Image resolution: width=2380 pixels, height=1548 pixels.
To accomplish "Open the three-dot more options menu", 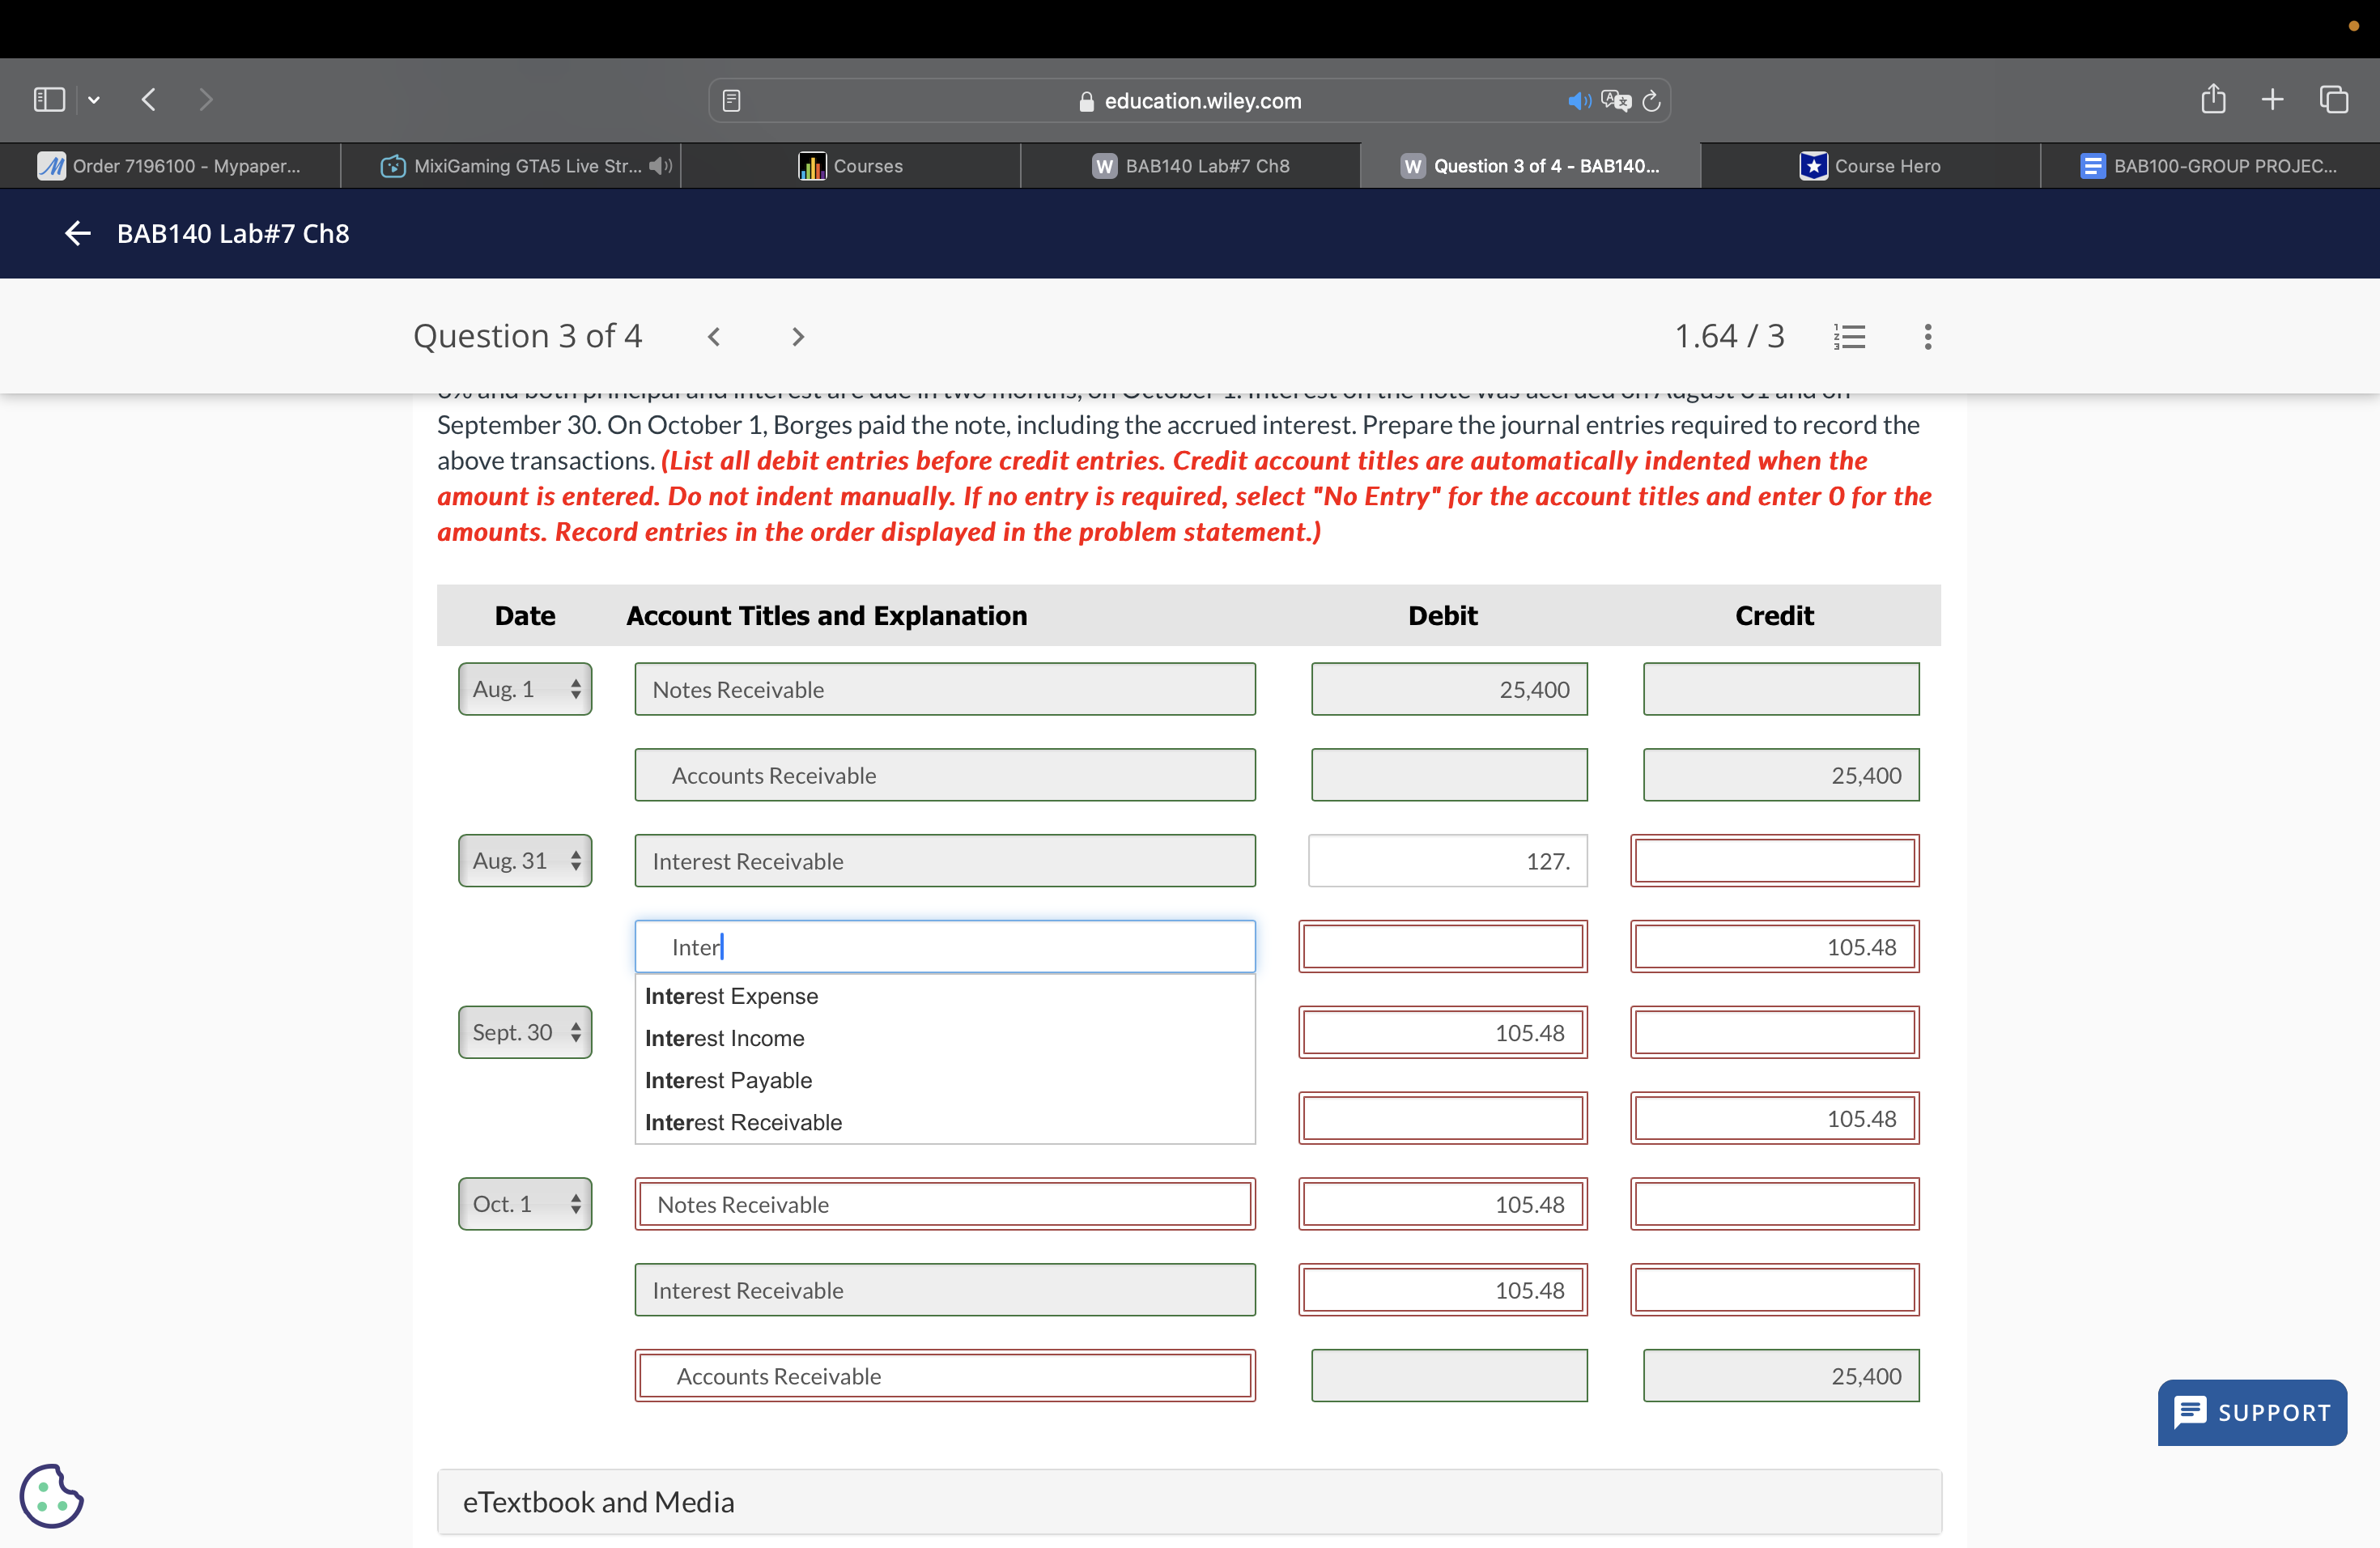I will (1927, 337).
